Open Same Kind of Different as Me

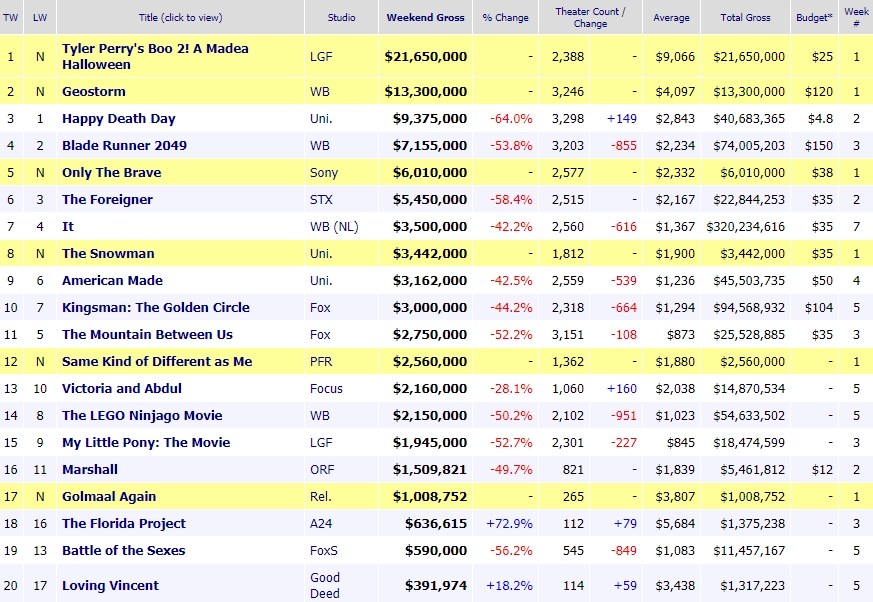157,361
